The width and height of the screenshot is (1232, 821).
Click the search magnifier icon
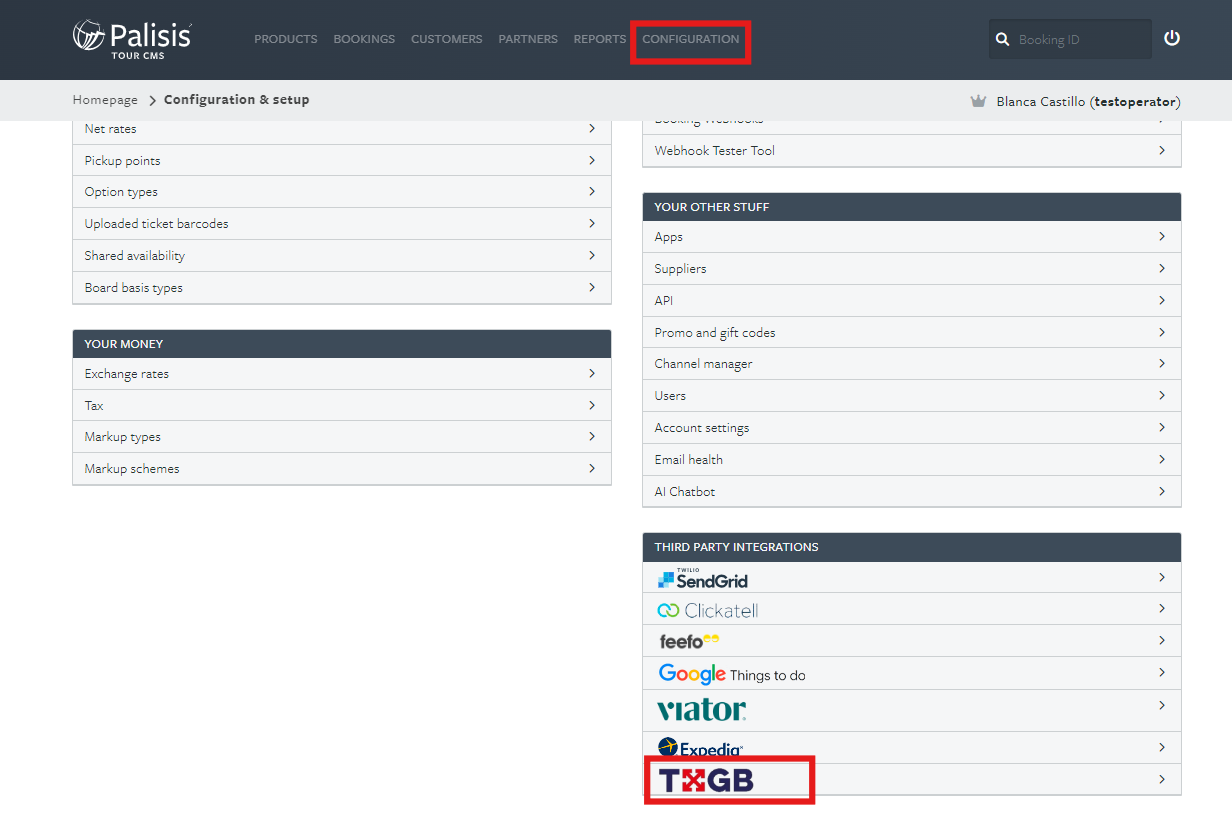click(x=1002, y=40)
